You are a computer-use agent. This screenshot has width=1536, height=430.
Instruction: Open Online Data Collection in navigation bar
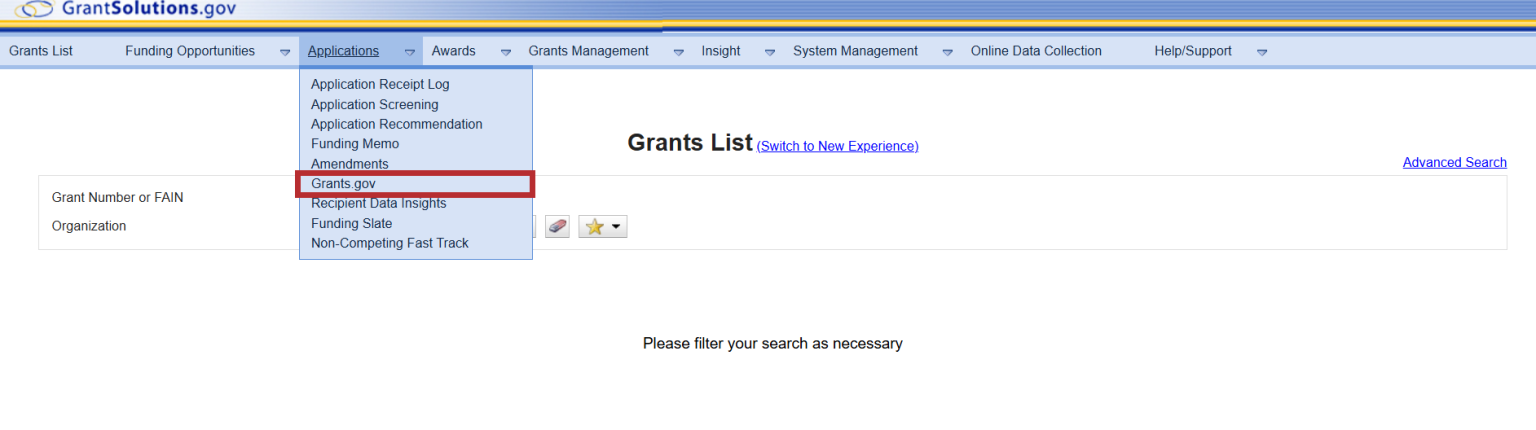pyautogui.click(x=1036, y=51)
